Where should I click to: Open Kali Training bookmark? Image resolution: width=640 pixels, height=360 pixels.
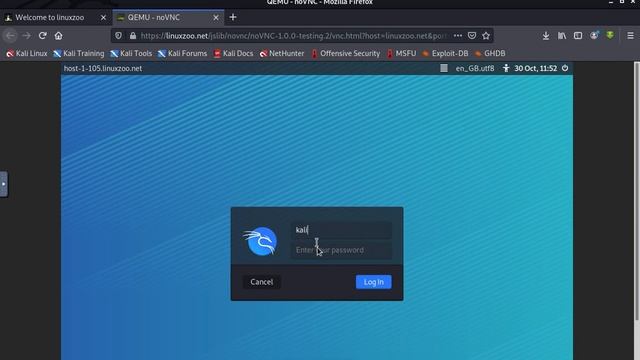coord(79,53)
